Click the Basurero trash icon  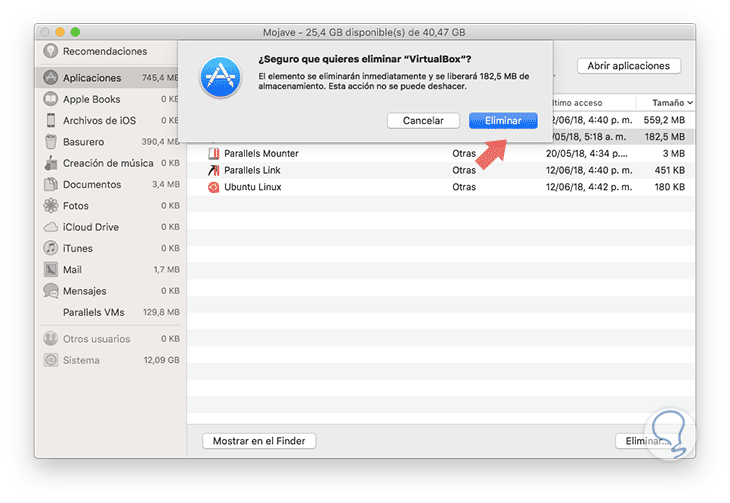click(x=50, y=142)
